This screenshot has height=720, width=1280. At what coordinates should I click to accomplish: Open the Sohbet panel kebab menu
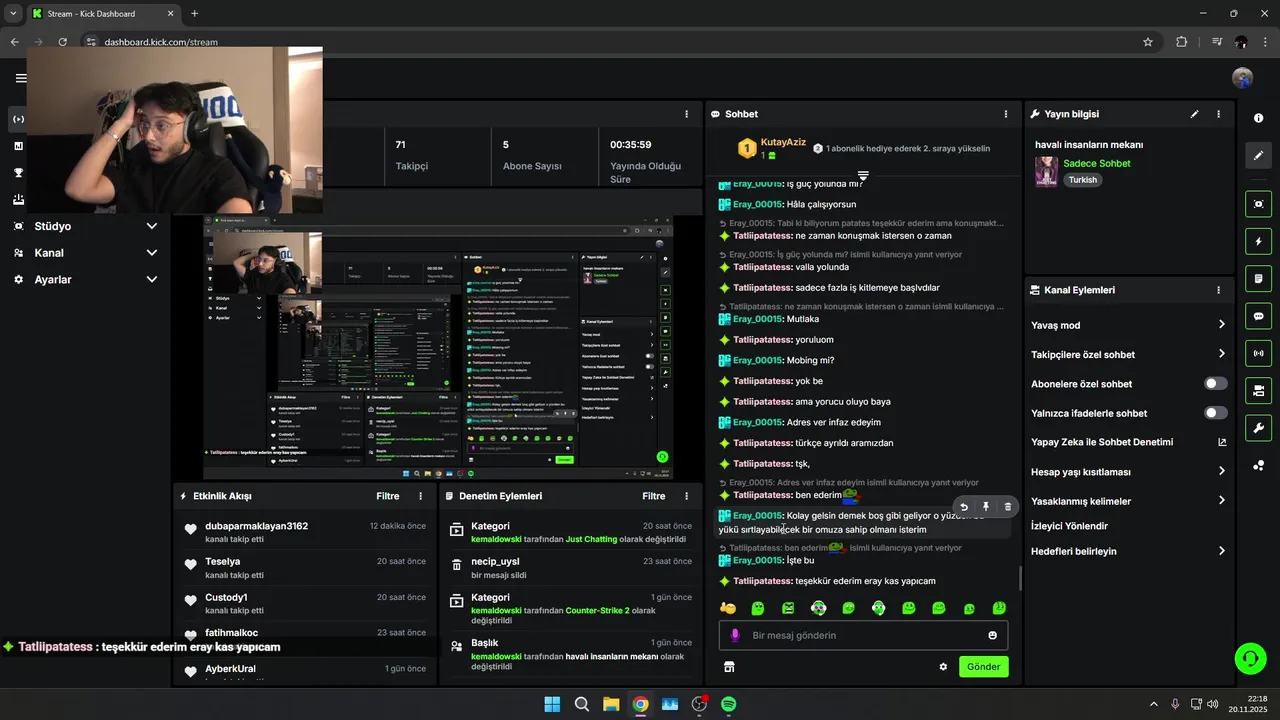1004,114
